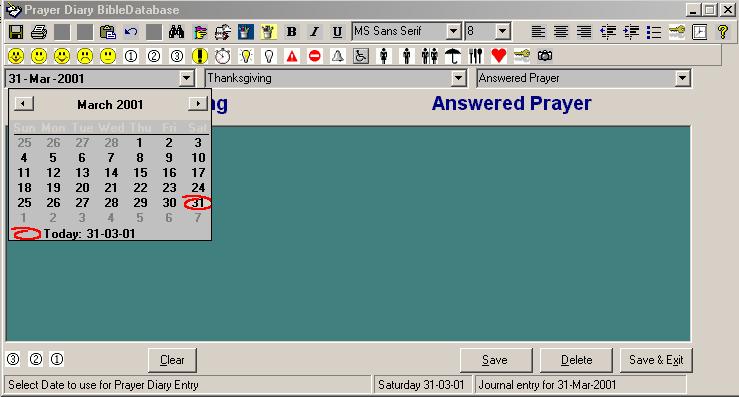Image resolution: width=739 pixels, height=397 pixels.
Task: Click the floppy disk save icon
Action: pyautogui.click(x=16, y=32)
